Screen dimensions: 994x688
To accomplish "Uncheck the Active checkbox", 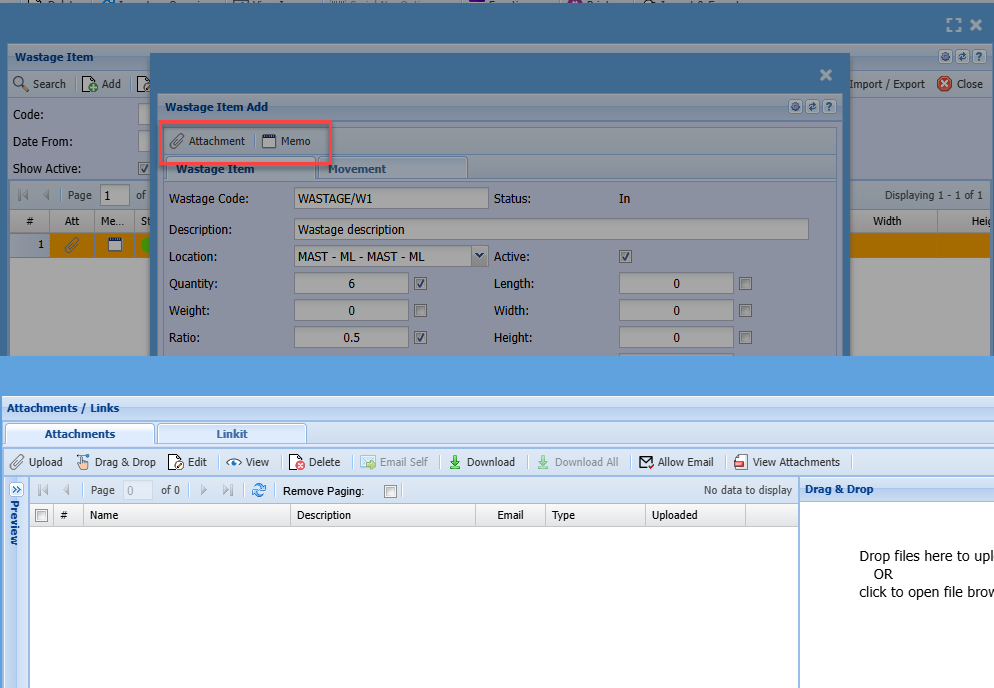I will [x=625, y=257].
